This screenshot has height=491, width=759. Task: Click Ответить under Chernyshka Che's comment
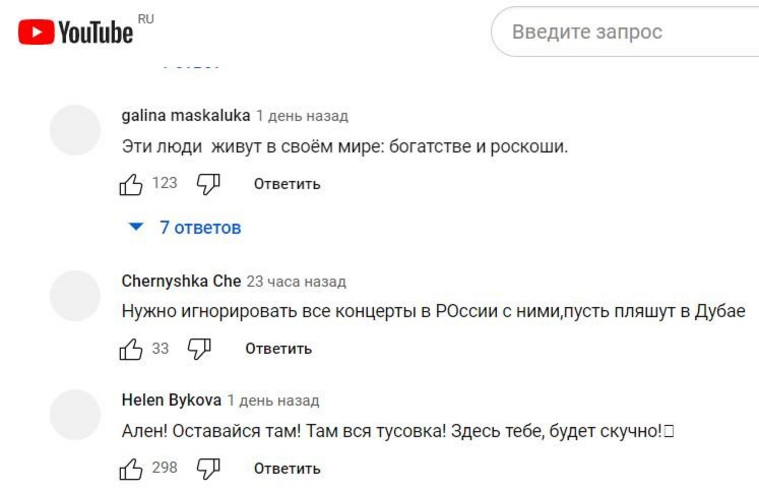(x=278, y=349)
